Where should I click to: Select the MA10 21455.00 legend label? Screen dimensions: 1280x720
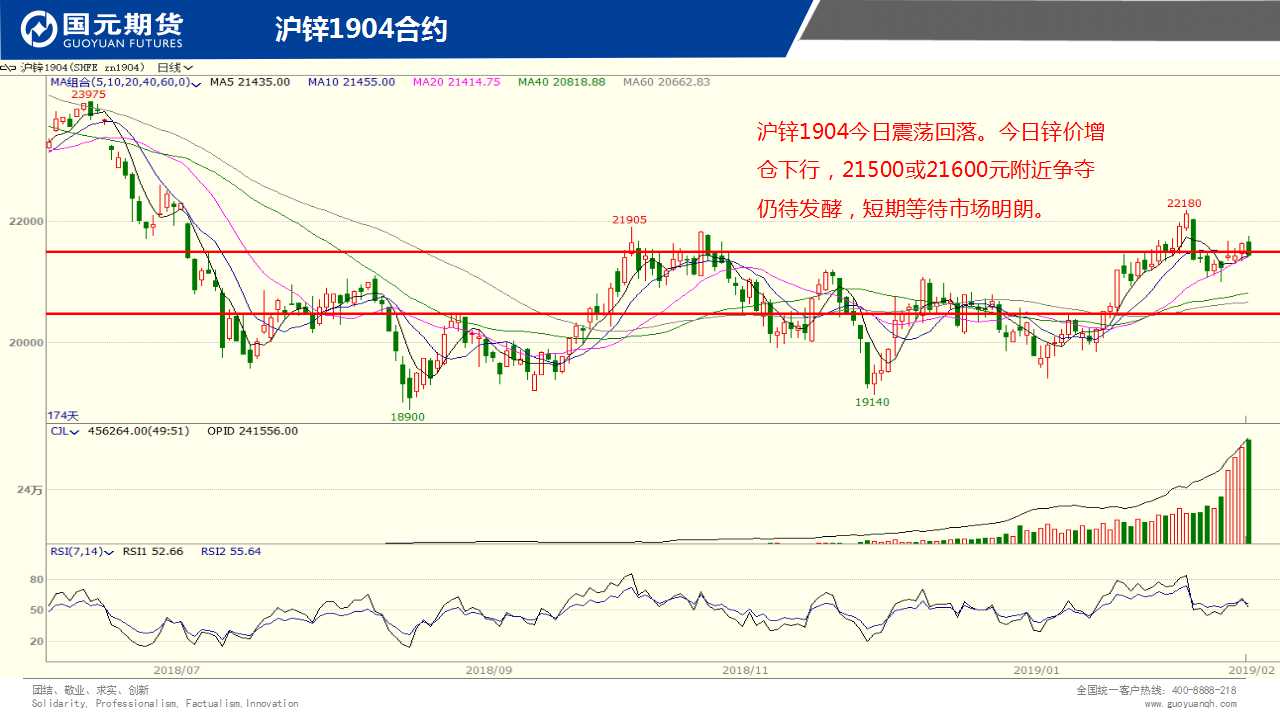[351, 82]
